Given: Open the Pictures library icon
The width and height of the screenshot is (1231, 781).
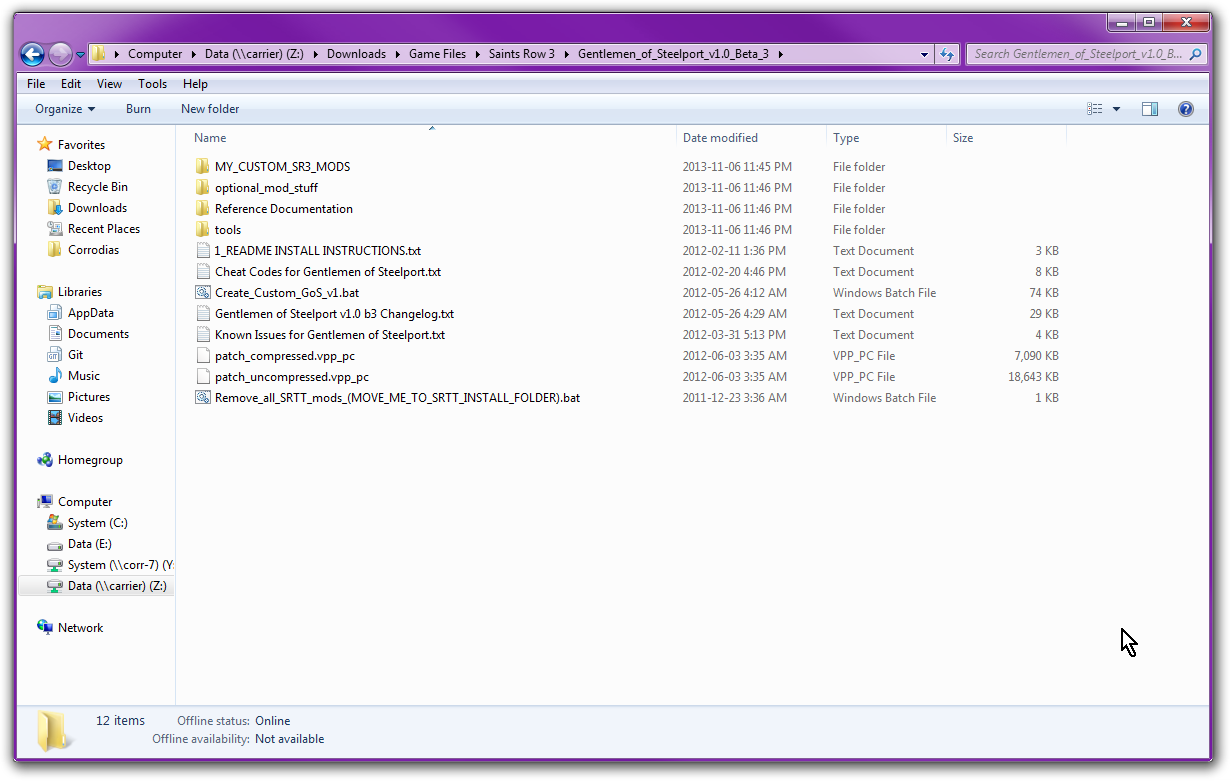Looking at the screenshot, I should [55, 397].
